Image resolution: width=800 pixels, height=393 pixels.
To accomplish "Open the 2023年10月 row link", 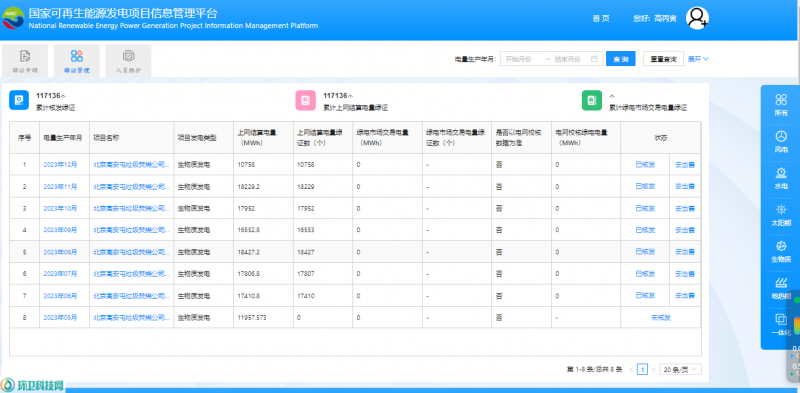I will point(60,208).
